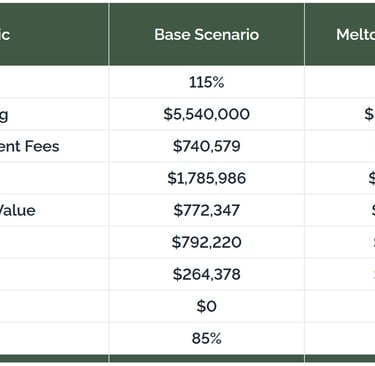
Task: Click the $740,579 value
Action: click(x=207, y=146)
